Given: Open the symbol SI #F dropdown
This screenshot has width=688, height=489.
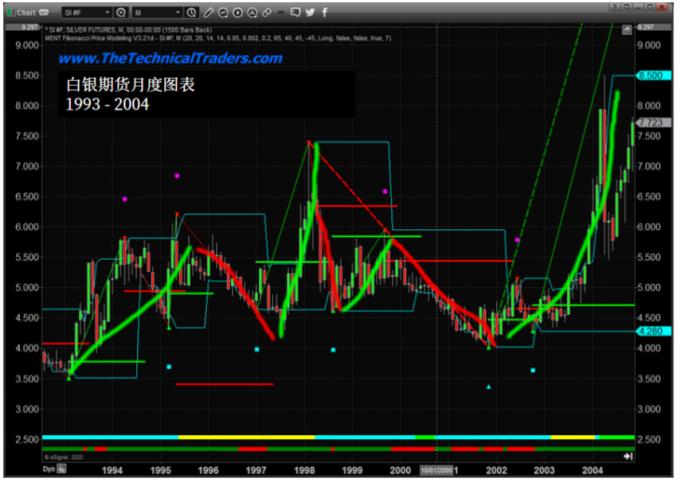Looking at the screenshot, I should (x=90, y=13).
